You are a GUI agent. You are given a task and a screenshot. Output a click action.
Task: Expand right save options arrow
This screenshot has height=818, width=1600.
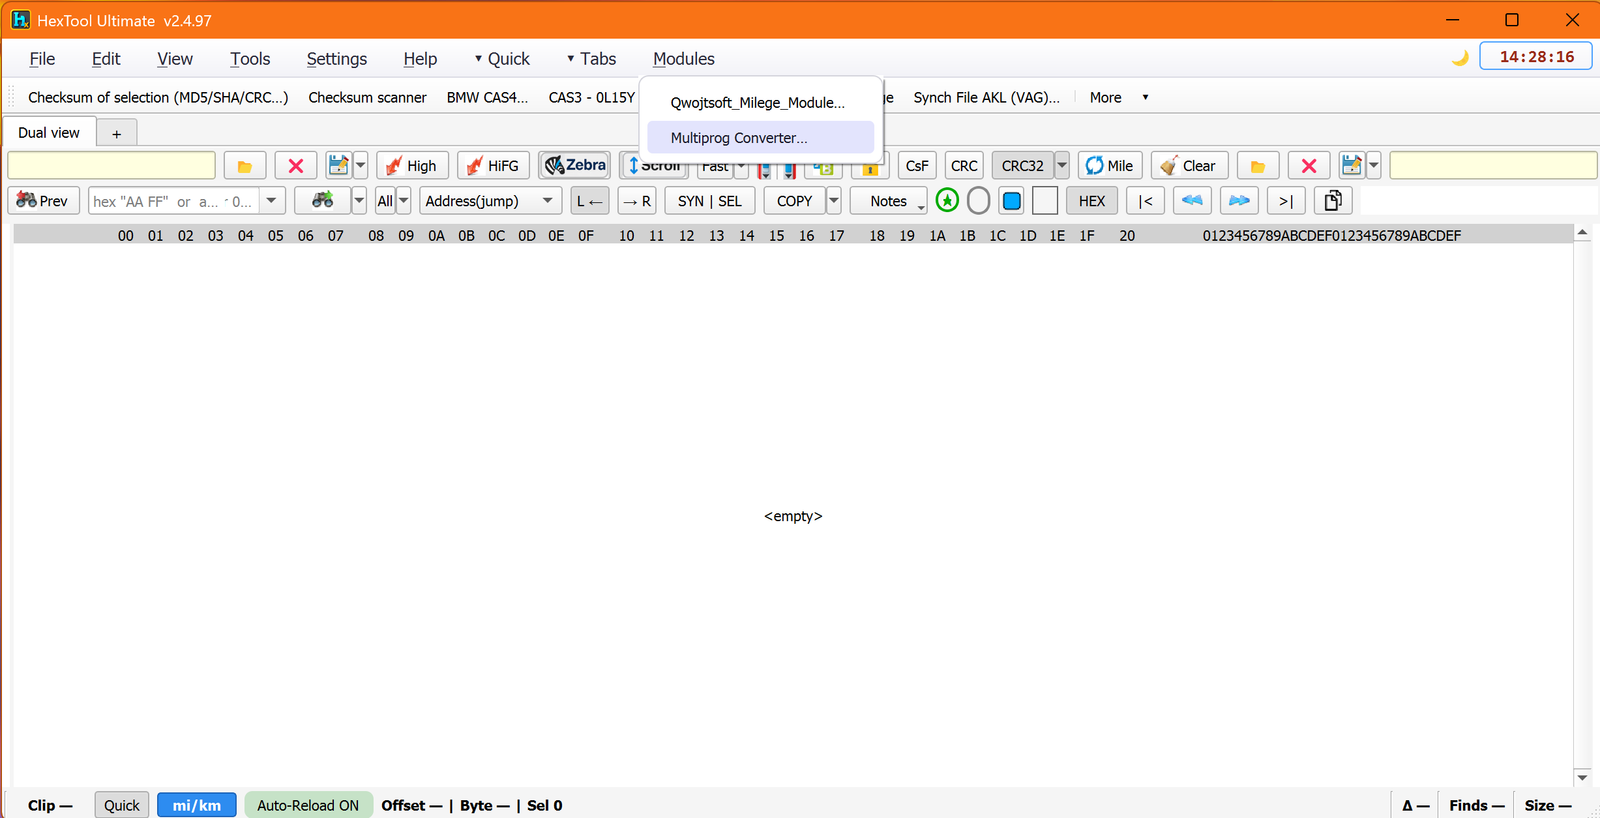click(x=1374, y=166)
